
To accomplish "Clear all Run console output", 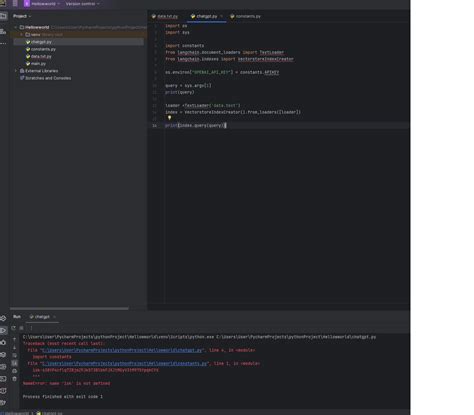I will tap(14, 379).
